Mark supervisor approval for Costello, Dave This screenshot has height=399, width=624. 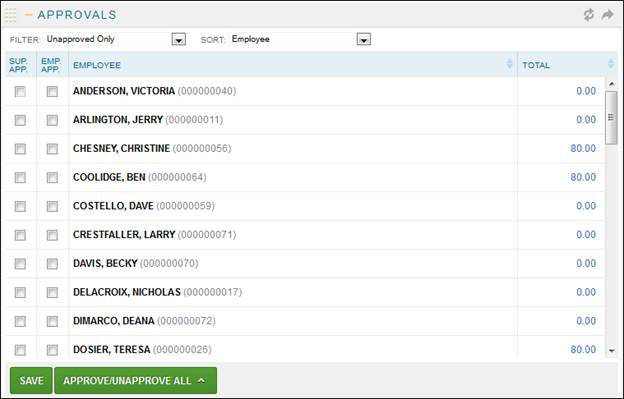tap(20, 206)
